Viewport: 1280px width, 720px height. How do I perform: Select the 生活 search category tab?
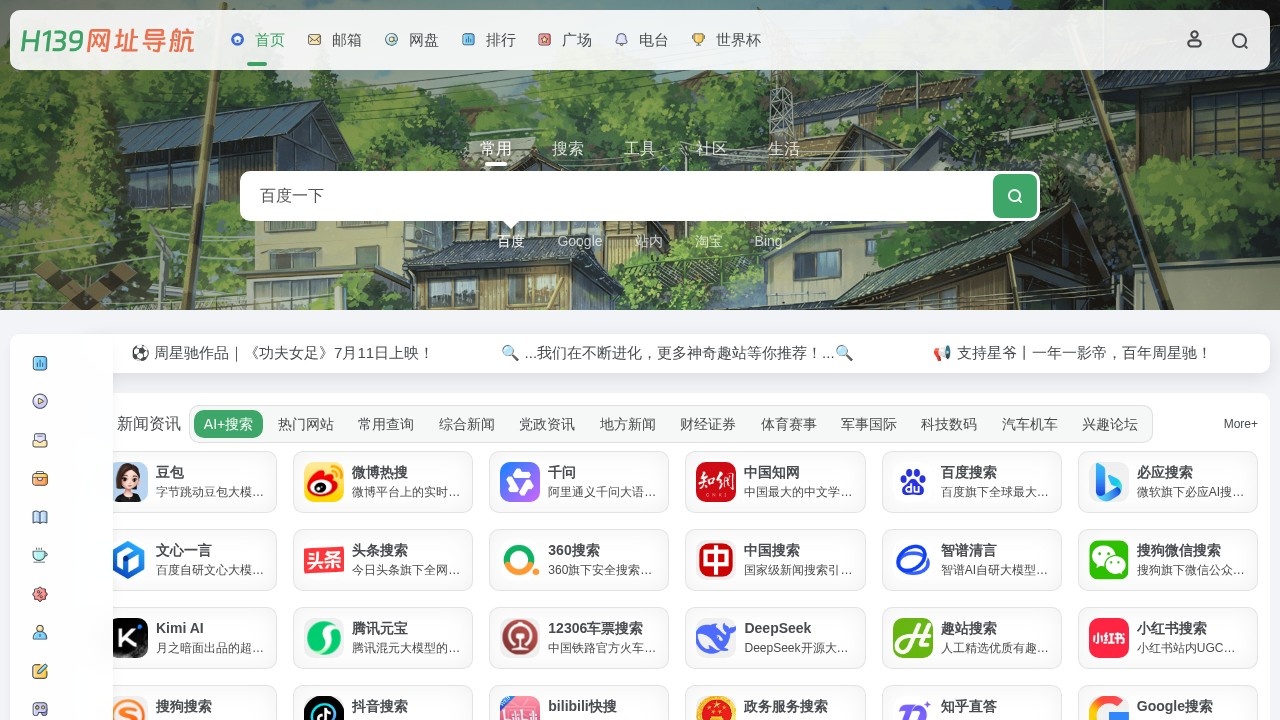coord(784,148)
